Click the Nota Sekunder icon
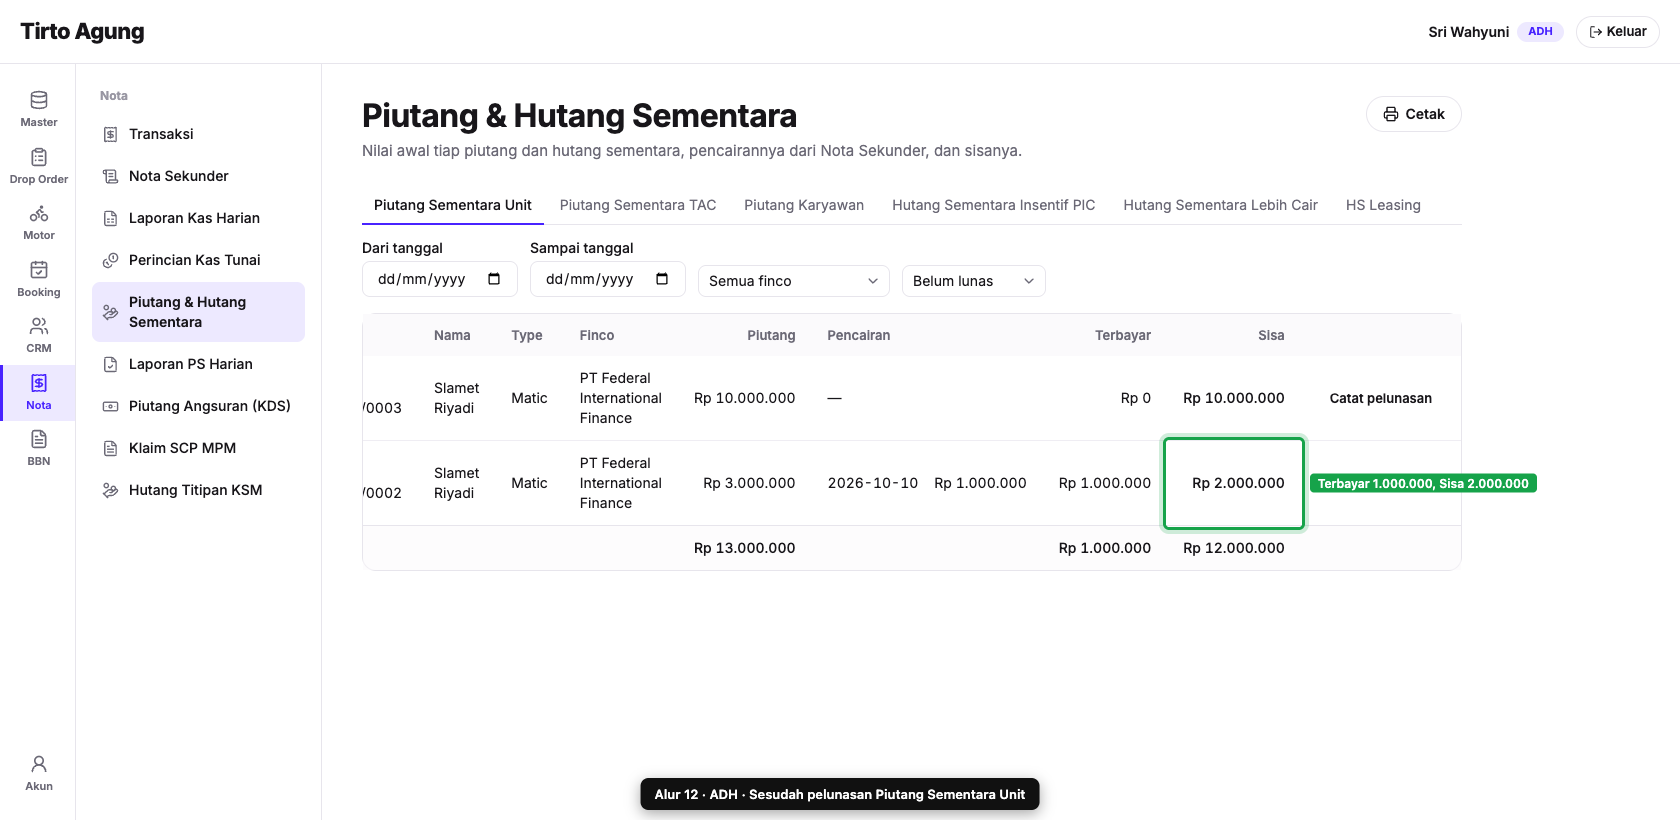 pos(111,176)
